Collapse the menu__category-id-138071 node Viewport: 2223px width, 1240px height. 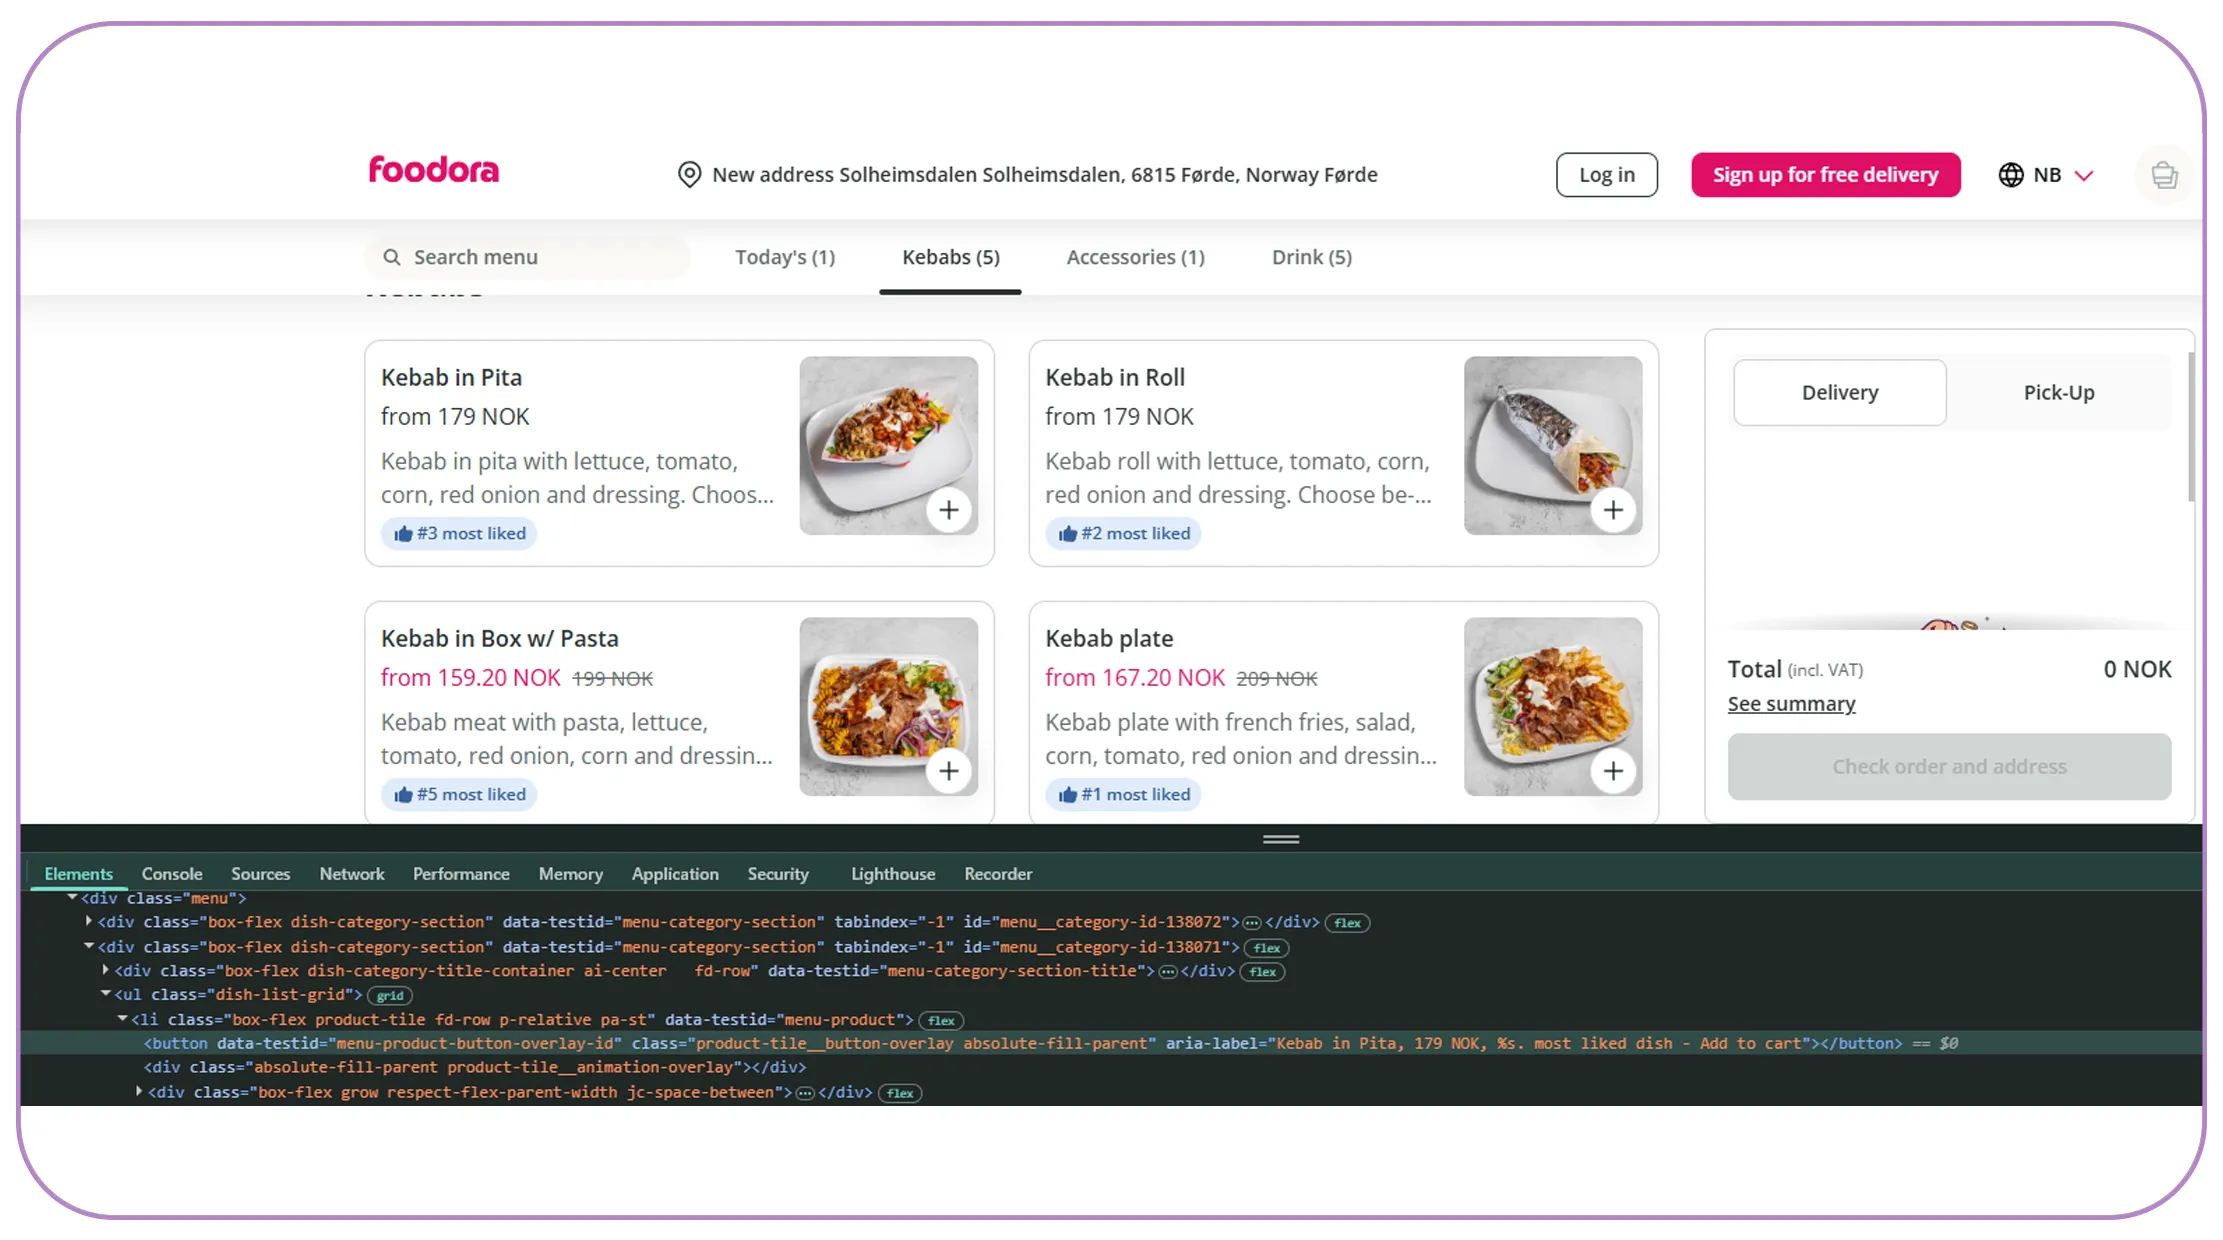point(89,945)
